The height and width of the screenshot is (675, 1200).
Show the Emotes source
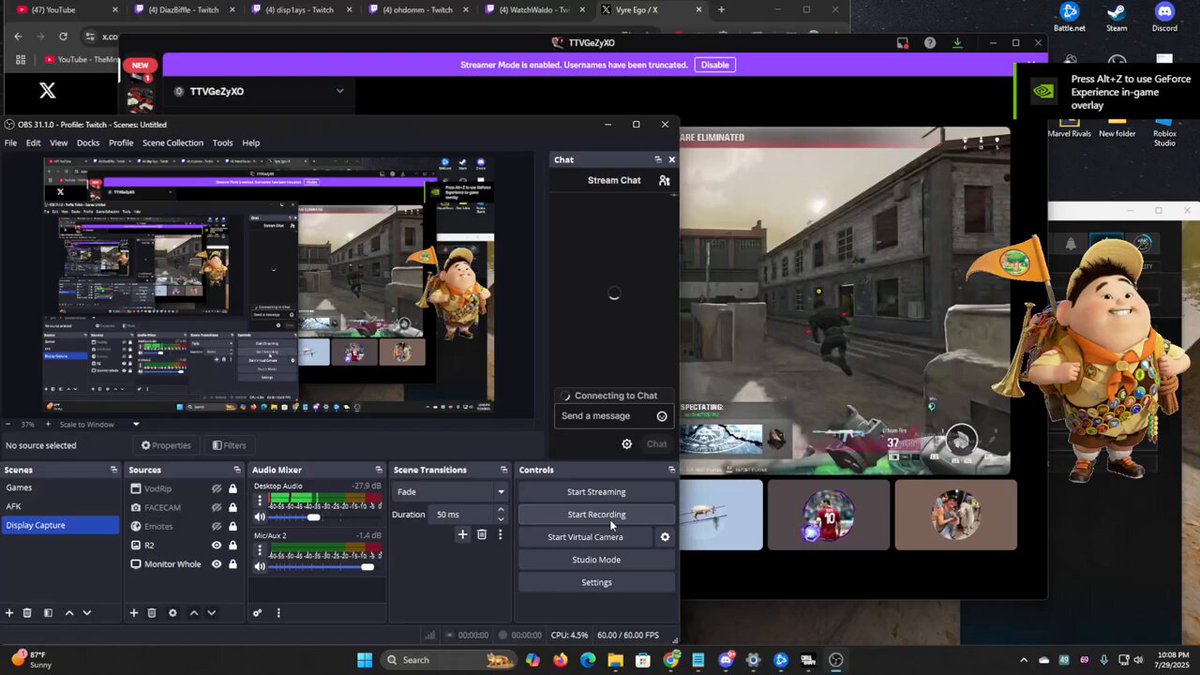(x=216, y=526)
